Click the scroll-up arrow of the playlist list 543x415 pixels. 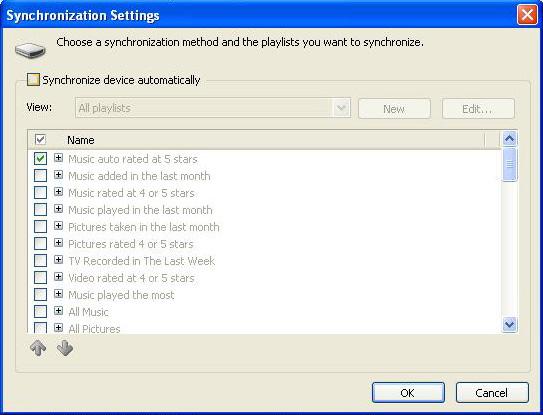[509, 139]
